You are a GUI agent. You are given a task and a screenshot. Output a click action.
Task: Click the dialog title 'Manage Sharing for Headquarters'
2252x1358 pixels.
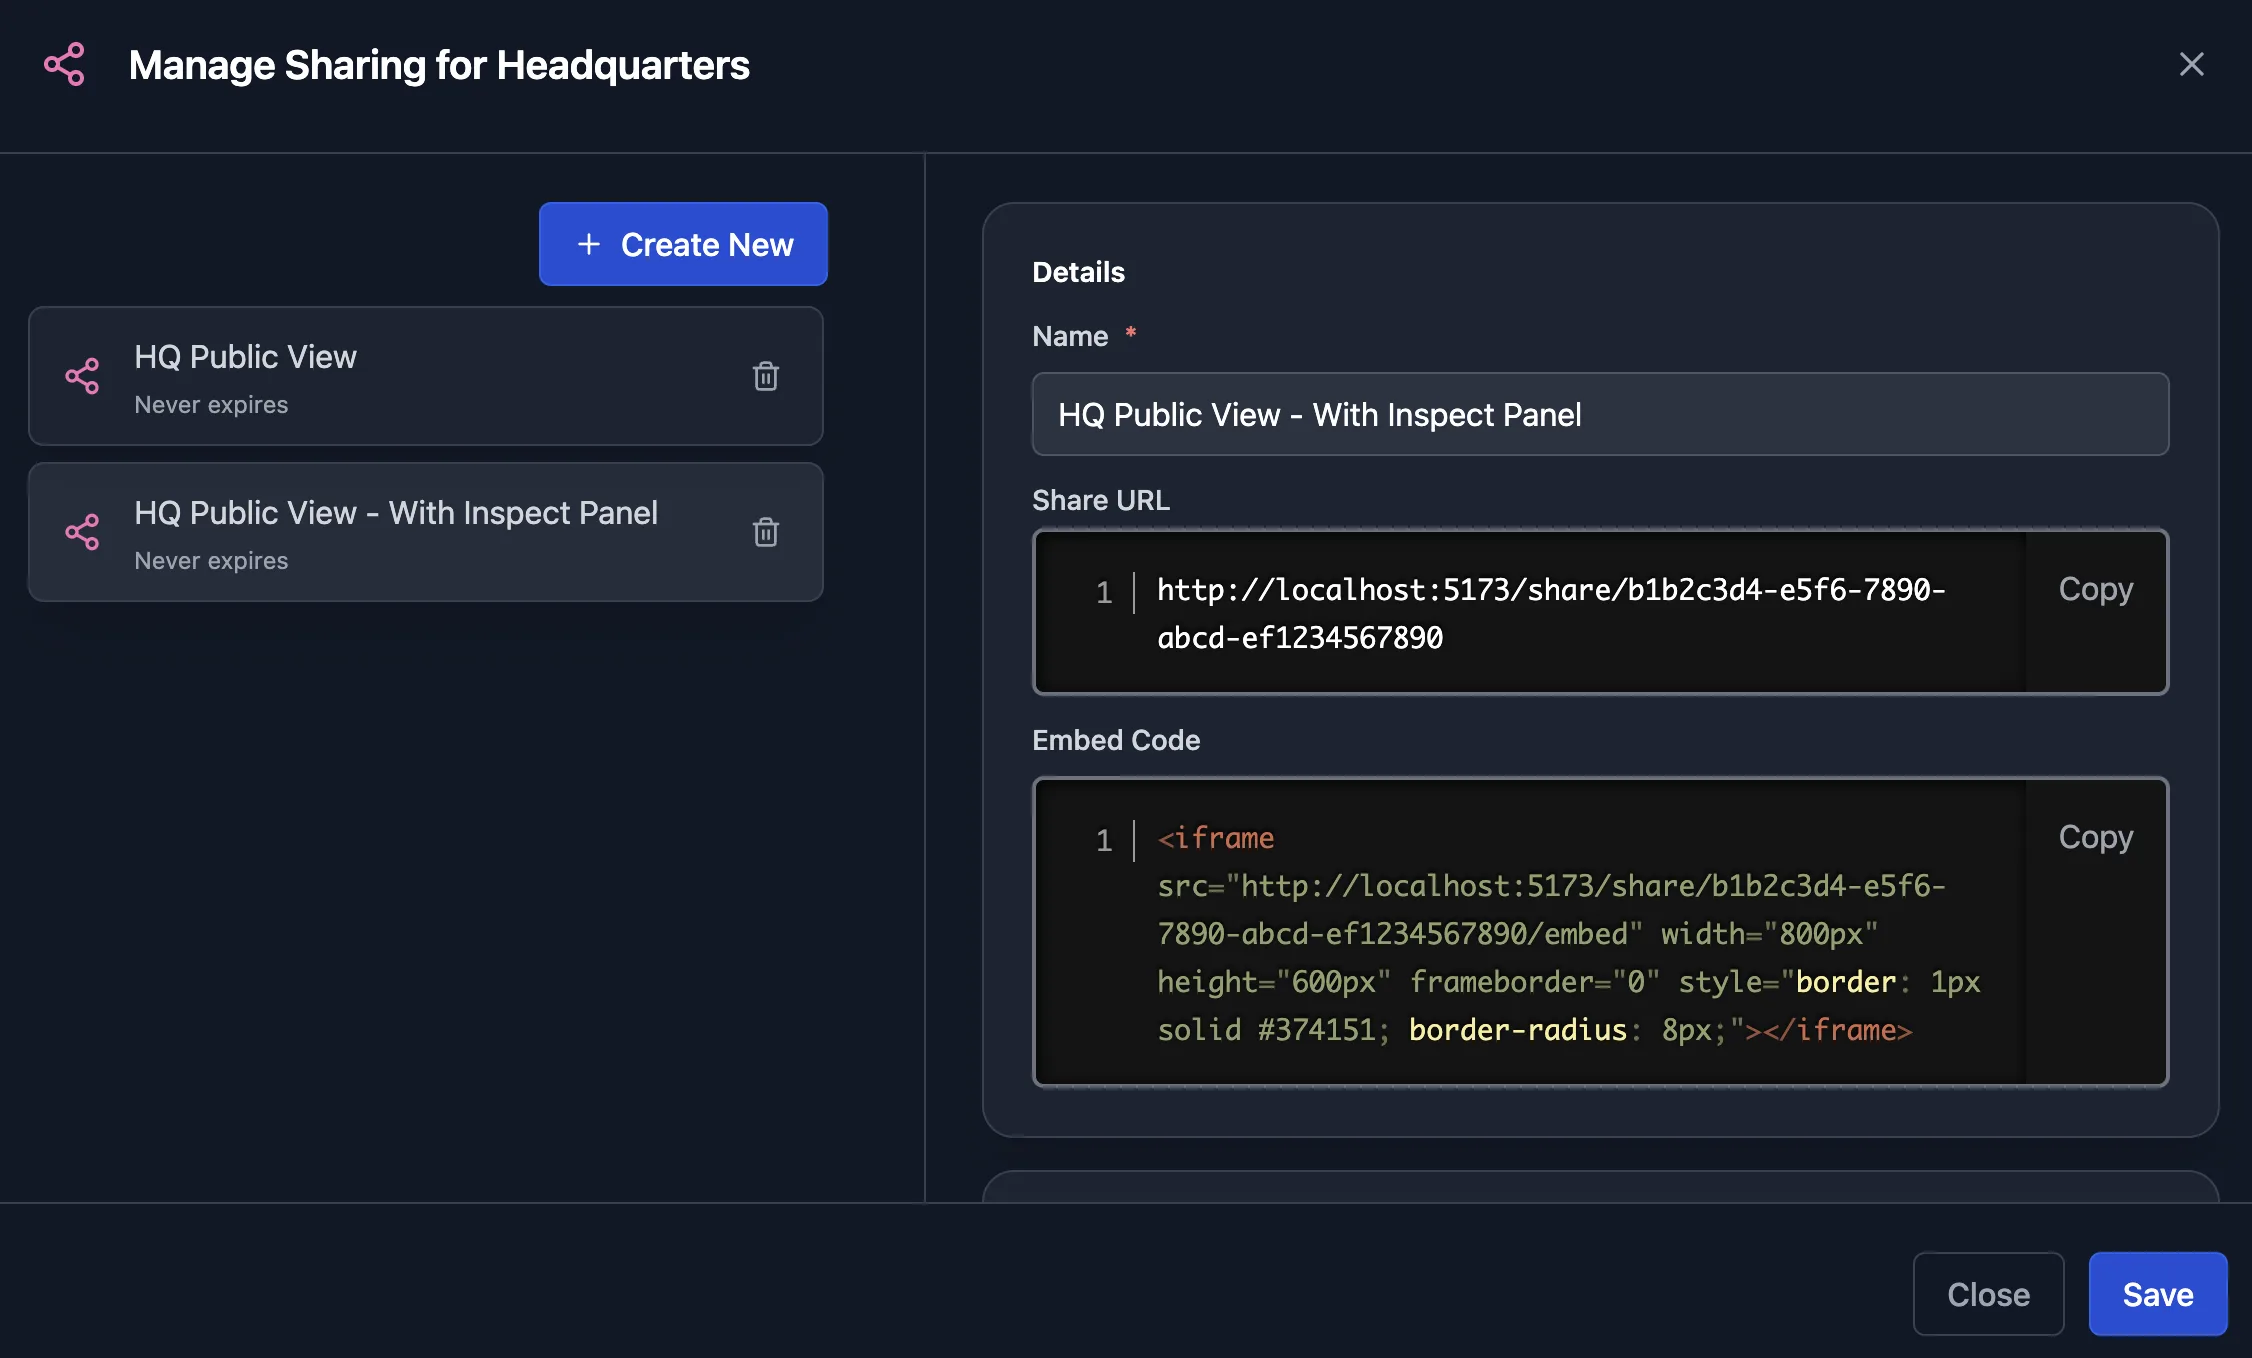[439, 65]
